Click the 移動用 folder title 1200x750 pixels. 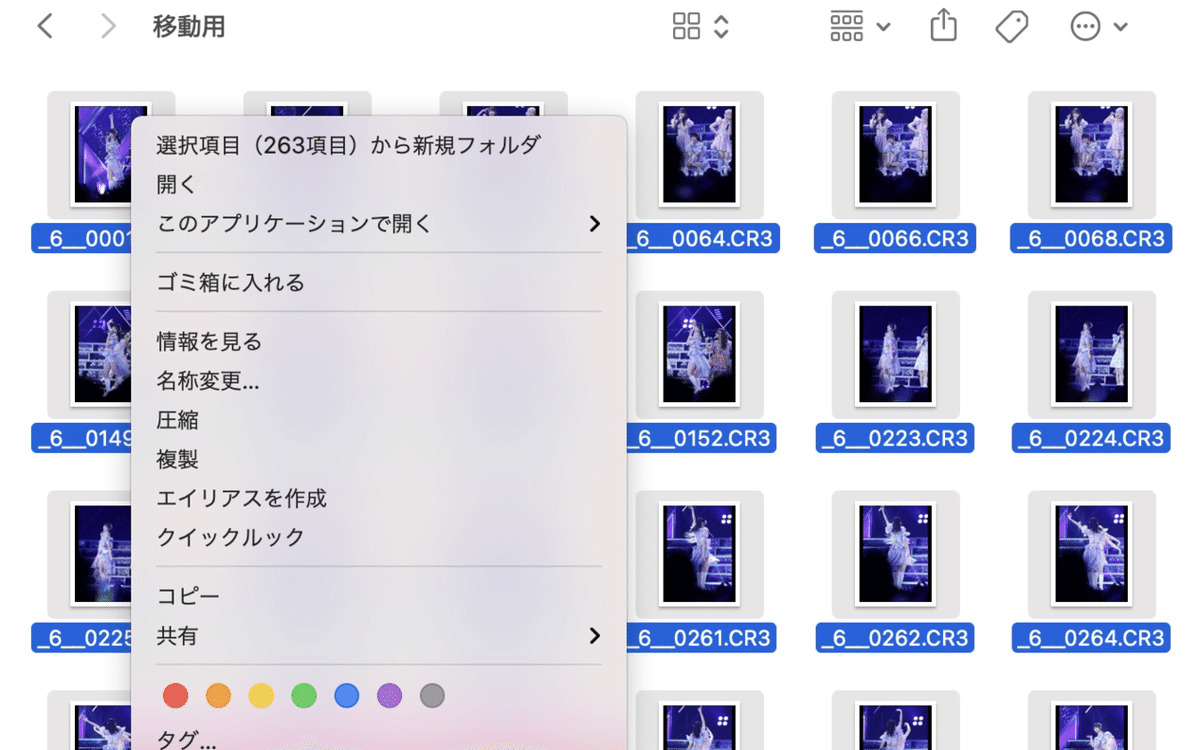tap(189, 27)
